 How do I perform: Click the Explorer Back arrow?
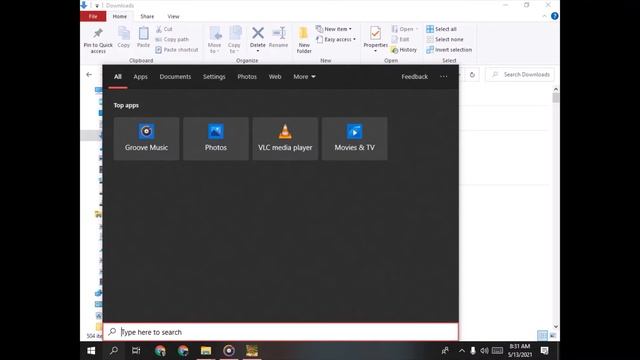(x=89, y=75)
